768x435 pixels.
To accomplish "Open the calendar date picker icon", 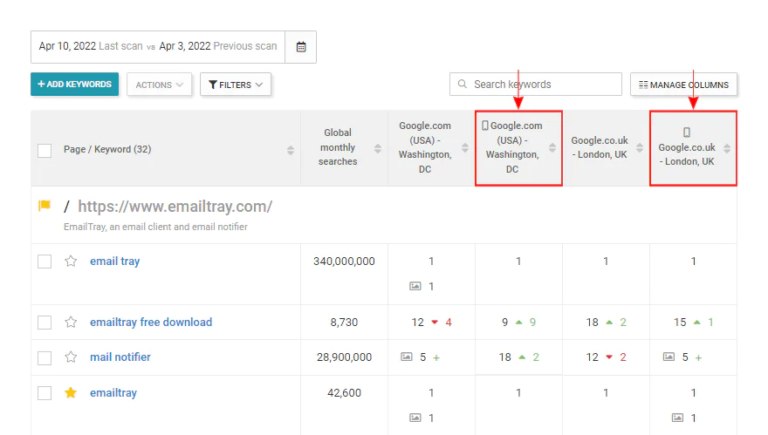I will click(301, 47).
